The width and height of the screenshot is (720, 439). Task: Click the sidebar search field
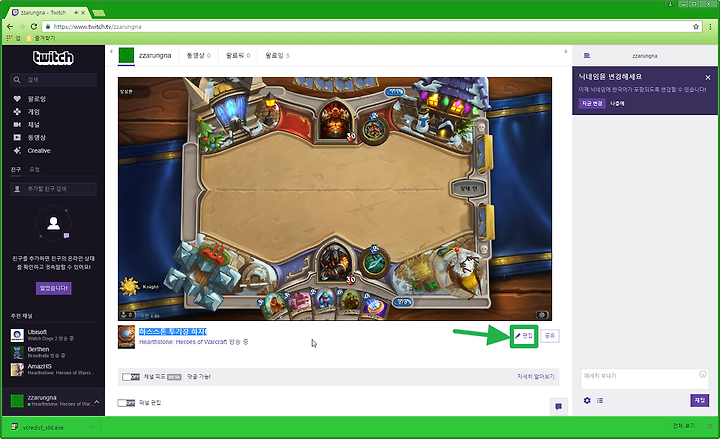pyautogui.click(x=54, y=80)
